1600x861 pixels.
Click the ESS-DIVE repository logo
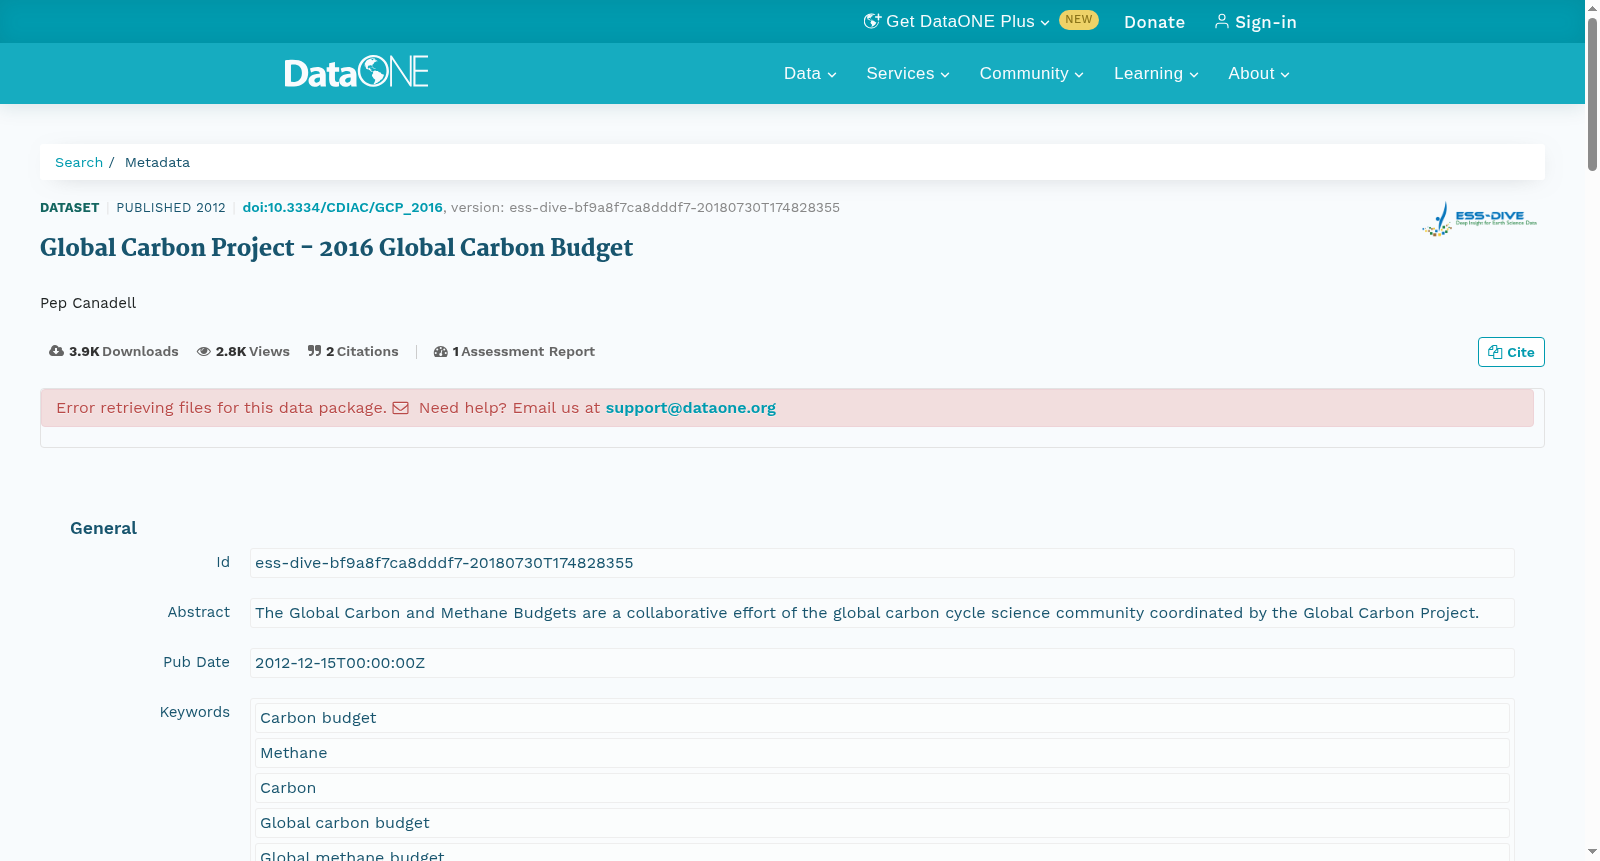click(x=1480, y=219)
